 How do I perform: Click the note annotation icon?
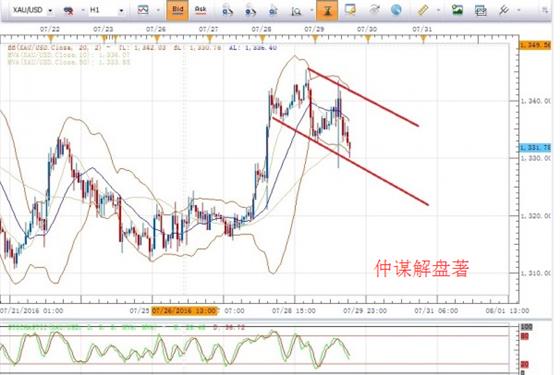[350, 10]
